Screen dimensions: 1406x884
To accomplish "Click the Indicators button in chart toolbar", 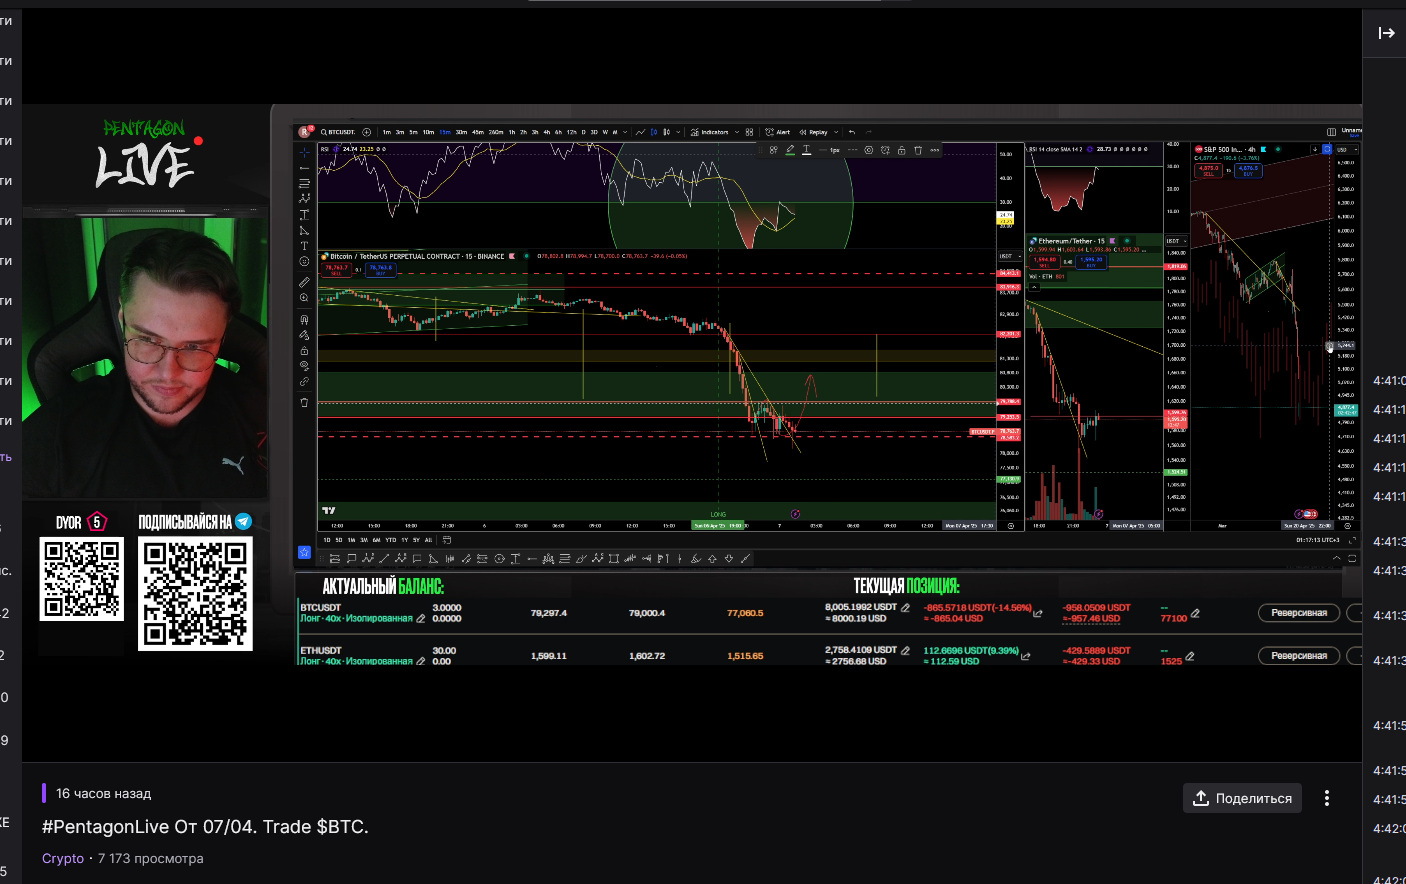I will 710,132.
